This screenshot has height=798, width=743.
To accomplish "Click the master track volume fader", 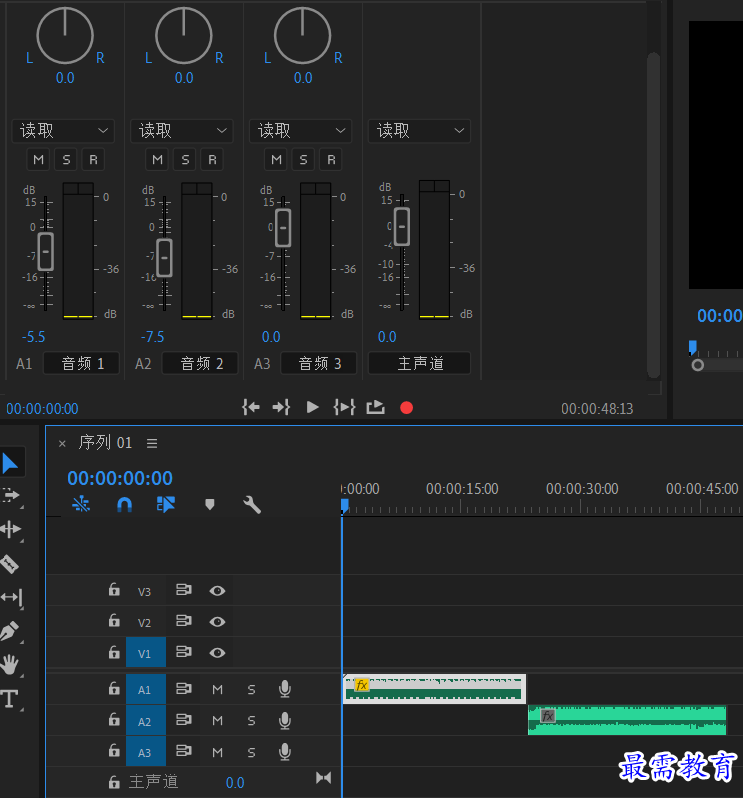I will 402,226.
